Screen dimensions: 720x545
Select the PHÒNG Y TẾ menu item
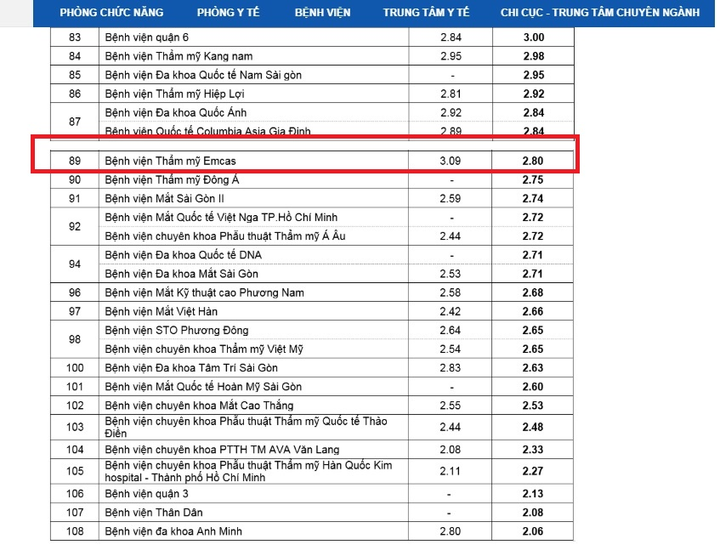(231, 13)
